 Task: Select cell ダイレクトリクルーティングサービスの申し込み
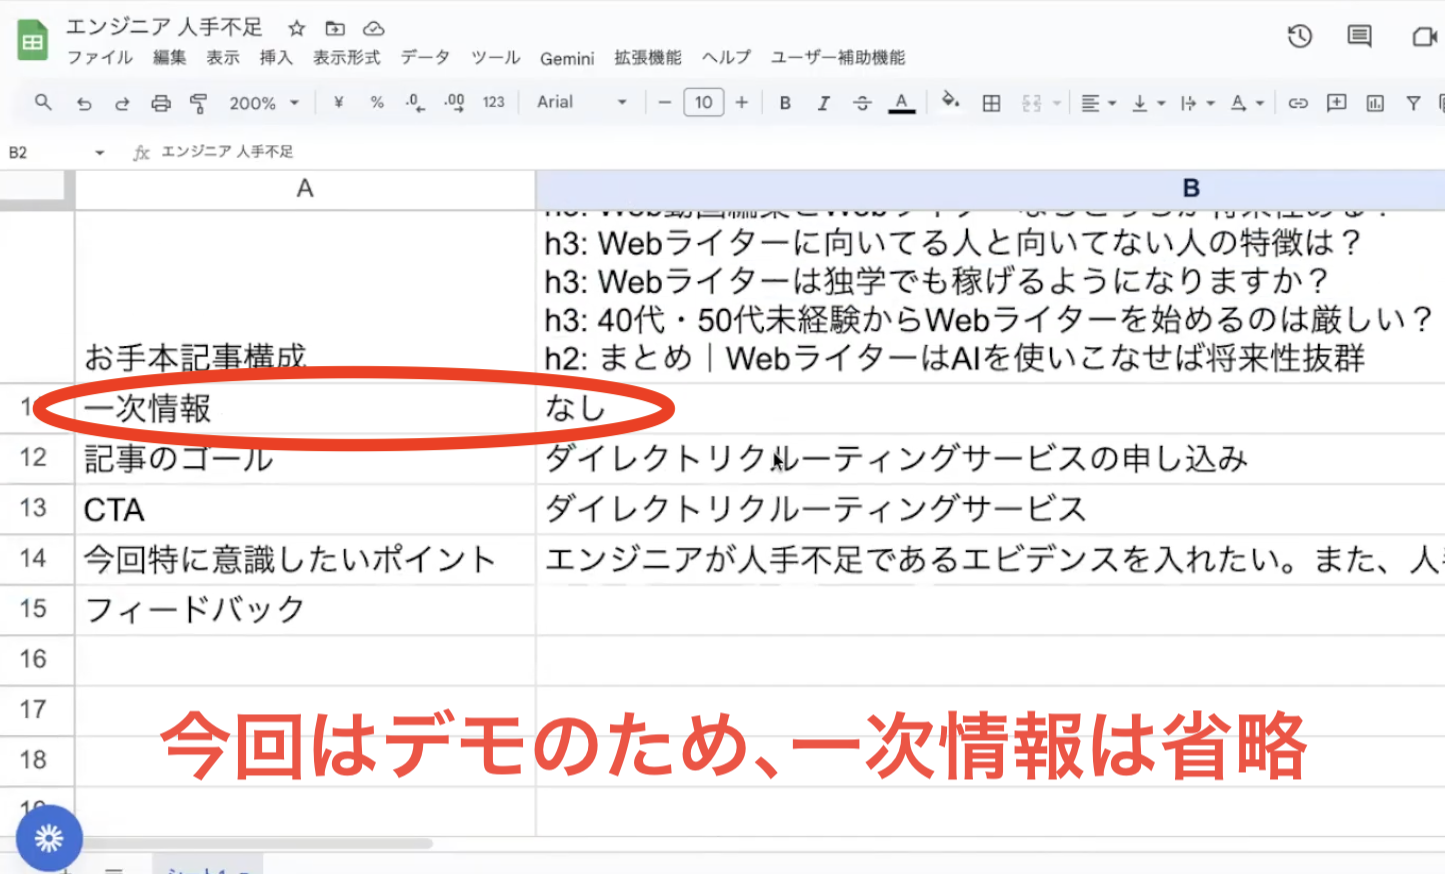pos(990,459)
